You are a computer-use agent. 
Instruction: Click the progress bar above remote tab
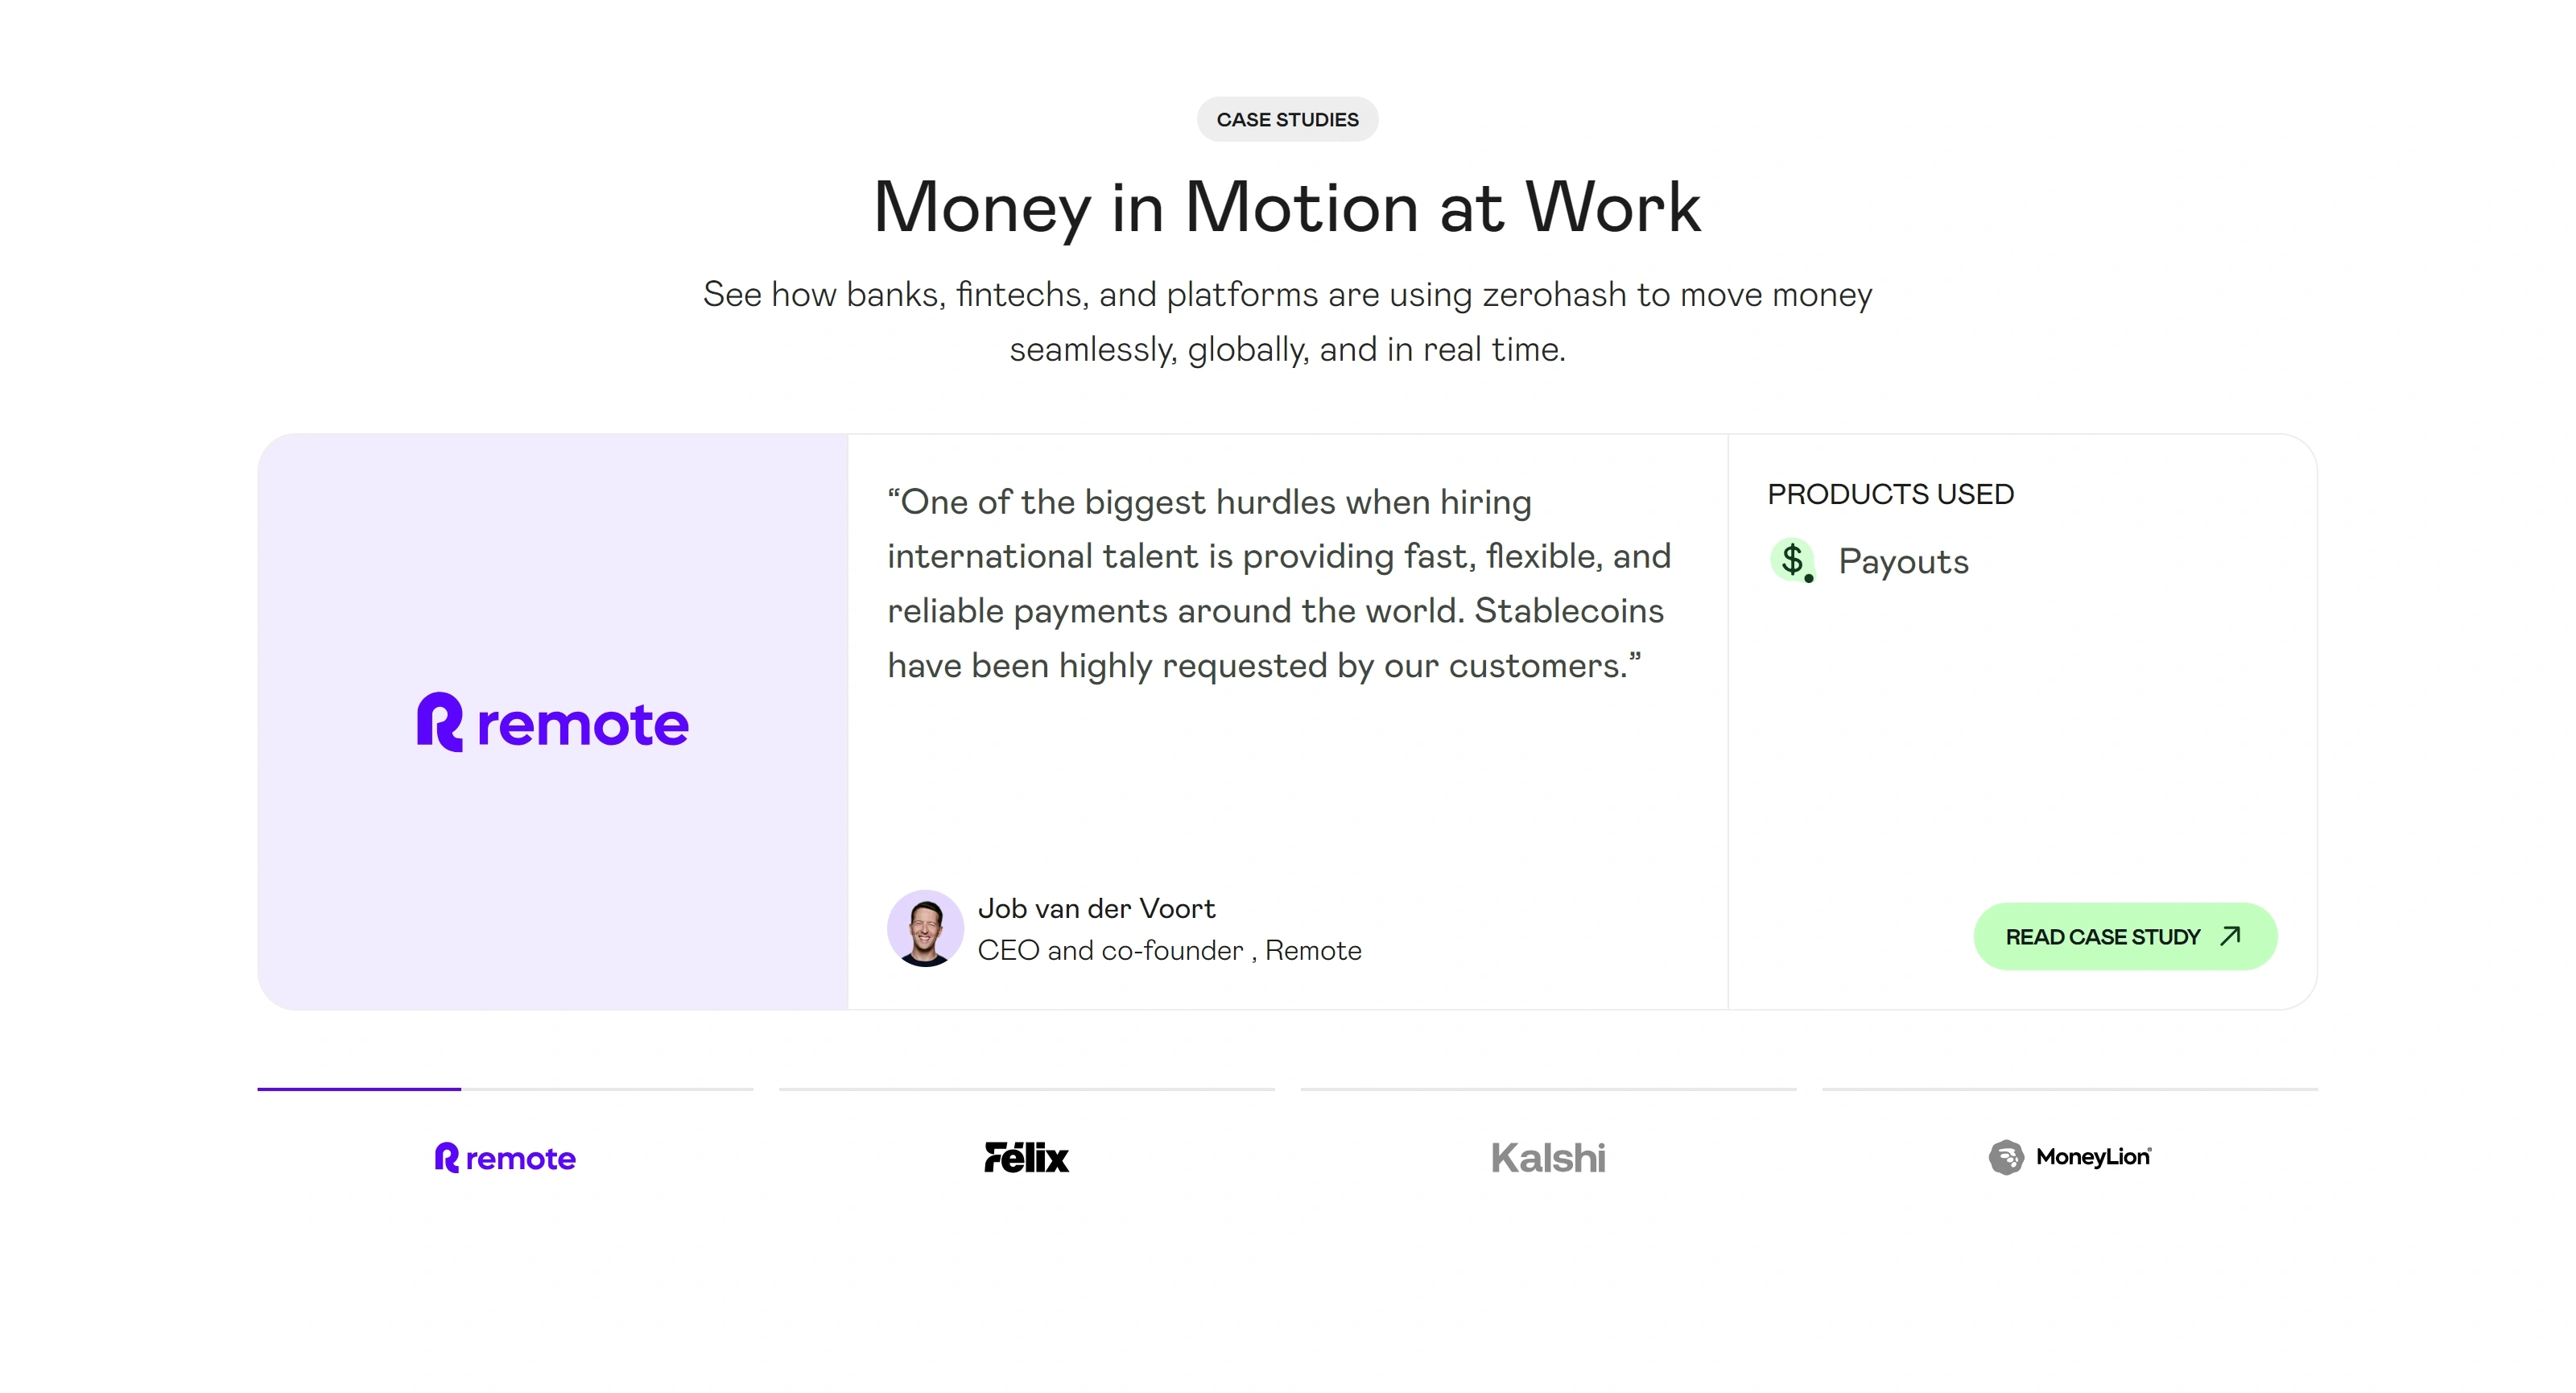[x=505, y=1088]
